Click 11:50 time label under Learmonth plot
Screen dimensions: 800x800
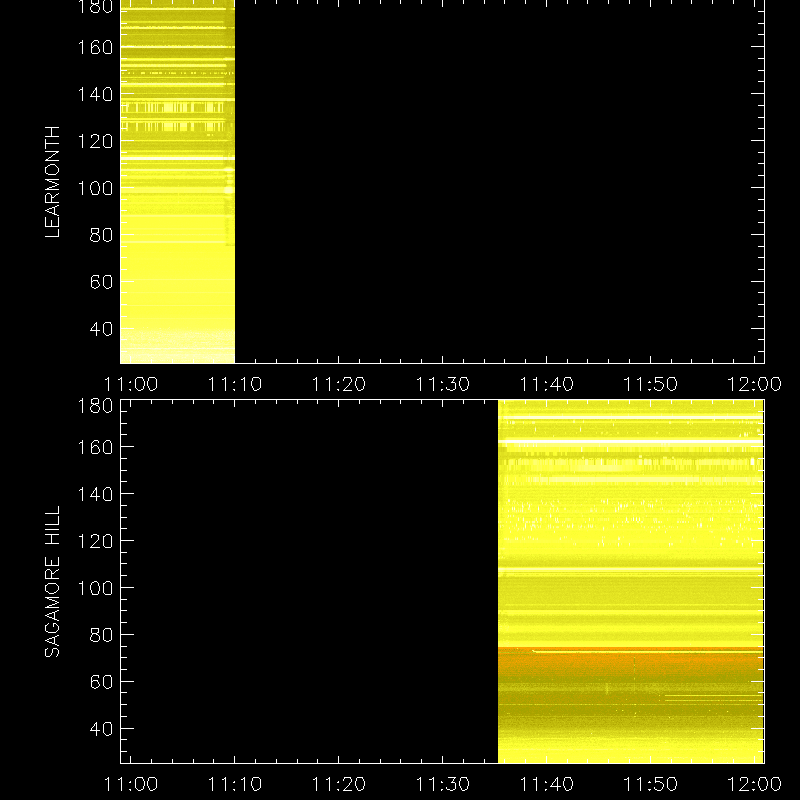[651, 384]
